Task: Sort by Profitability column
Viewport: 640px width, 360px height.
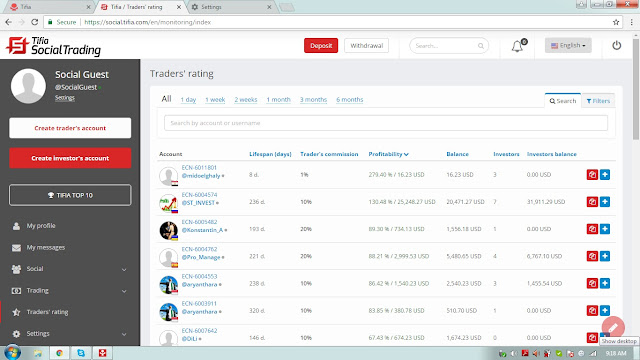Action: [x=388, y=154]
